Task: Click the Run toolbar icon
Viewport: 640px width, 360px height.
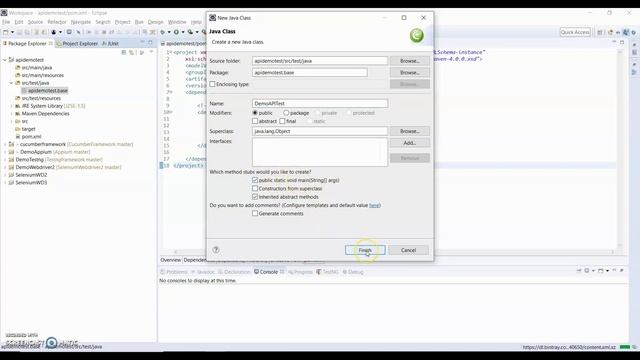Action: 176,32
